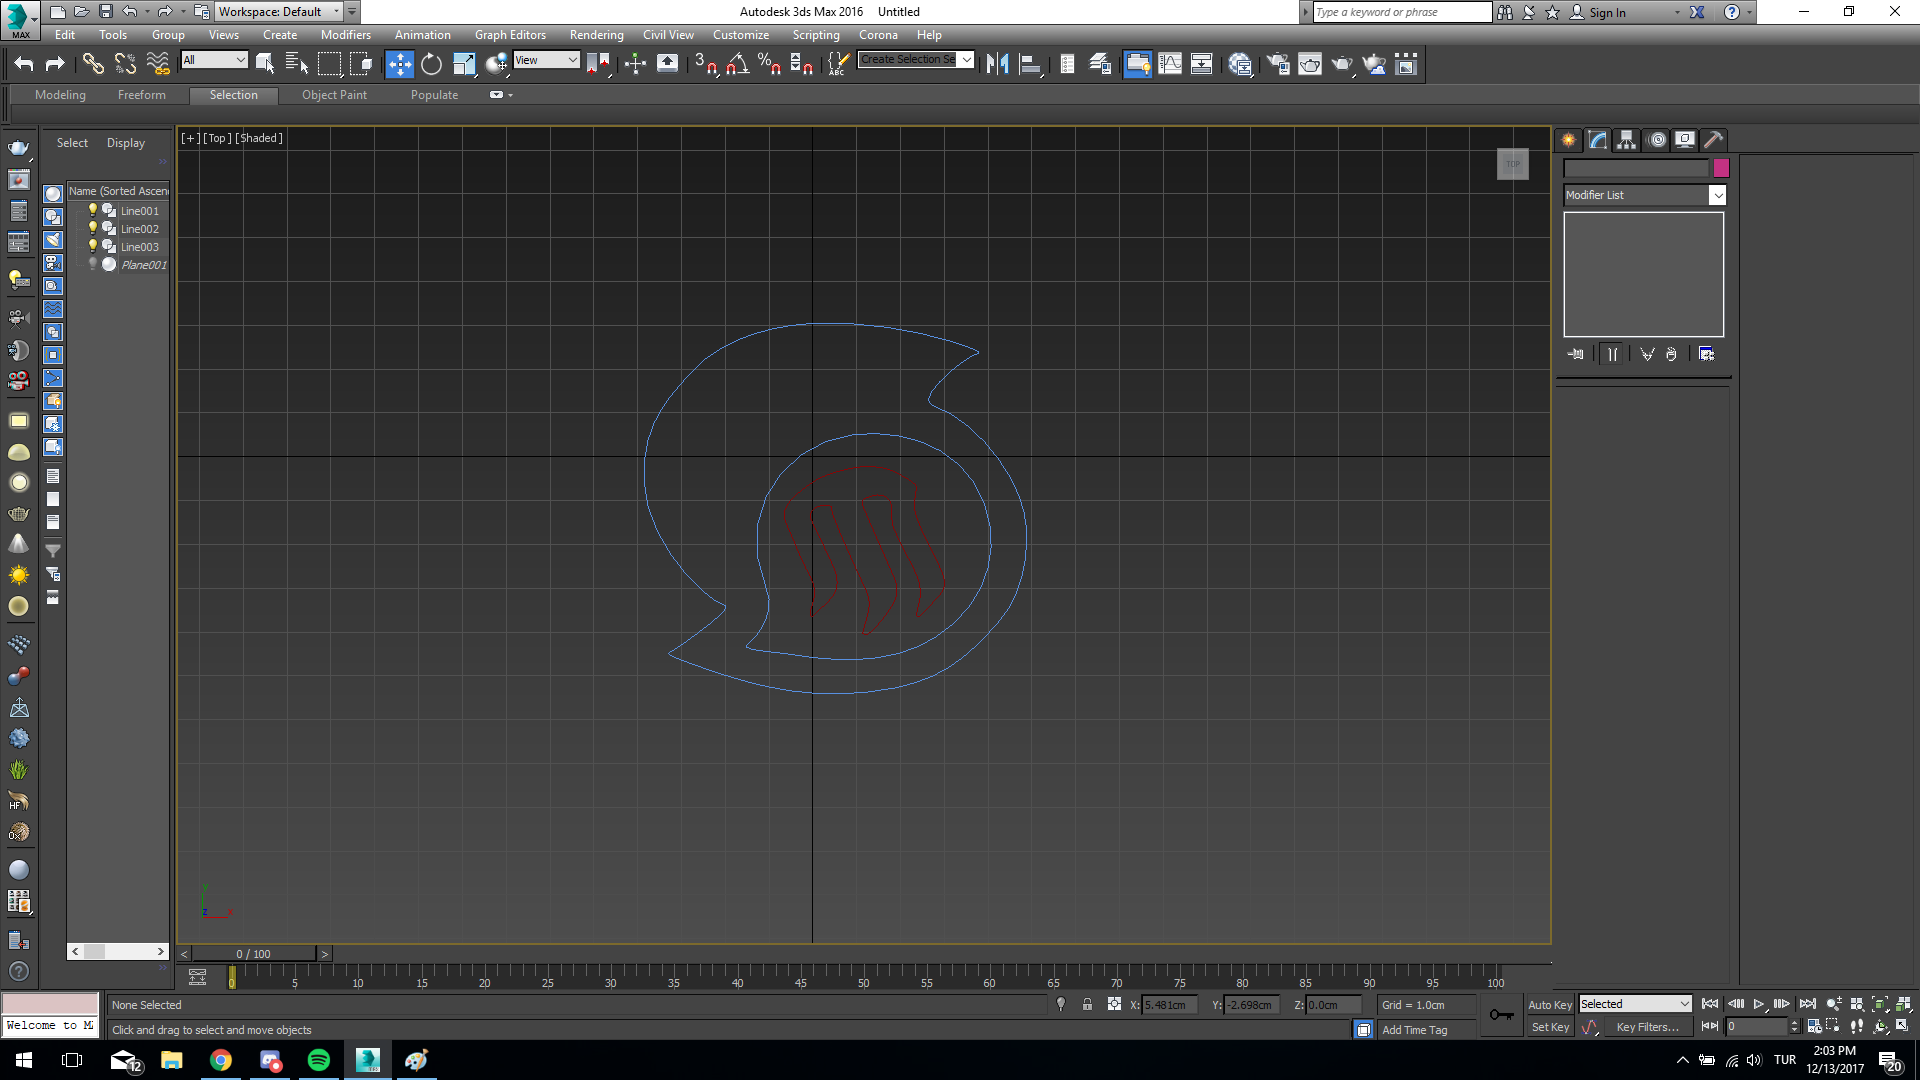Image resolution: width=1920 pixels, height=1080 pixels.
Task: Click the Render Production teapot icon
Action: point(1342,64)
